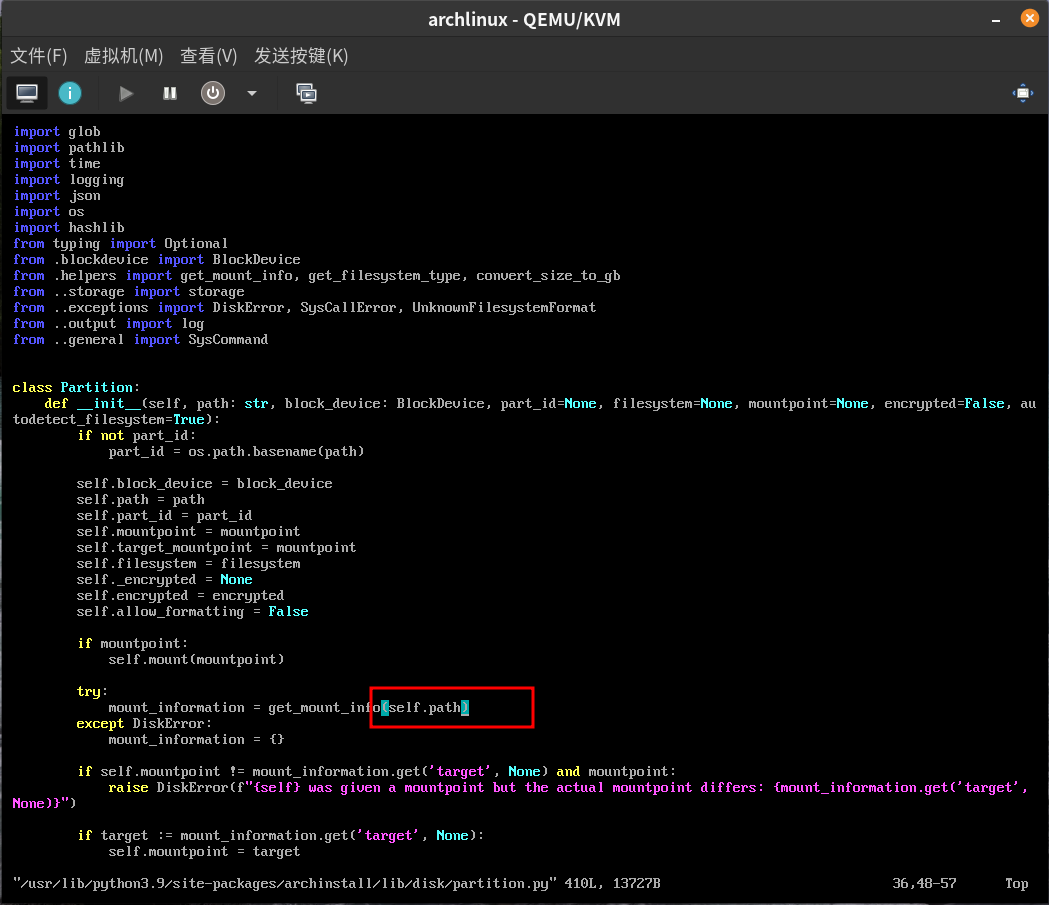
Task: Click the 'if not part_id:' line
Action: tap(136, 436)
